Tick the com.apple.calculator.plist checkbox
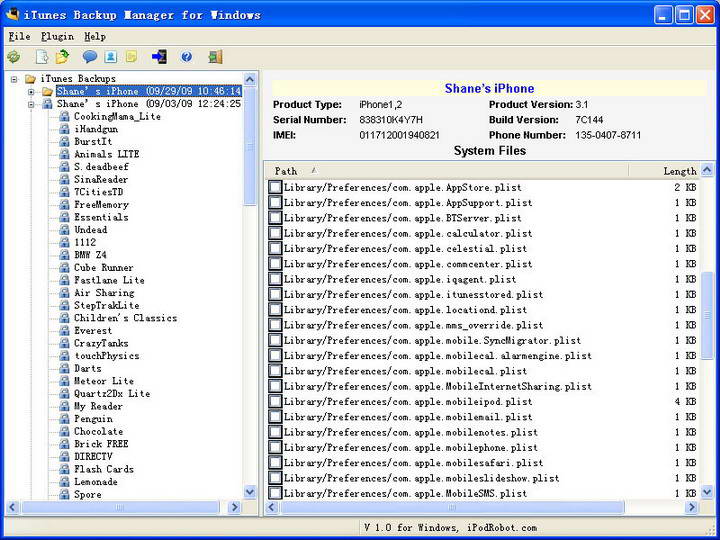The width and height of the screenshot is (720, 540). coord(275,233)
